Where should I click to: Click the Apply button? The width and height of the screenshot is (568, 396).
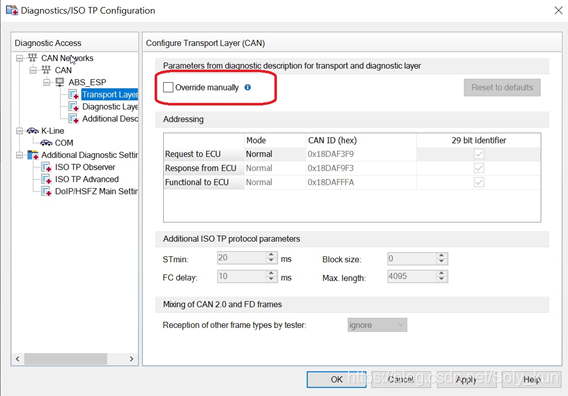coord(466,379)
